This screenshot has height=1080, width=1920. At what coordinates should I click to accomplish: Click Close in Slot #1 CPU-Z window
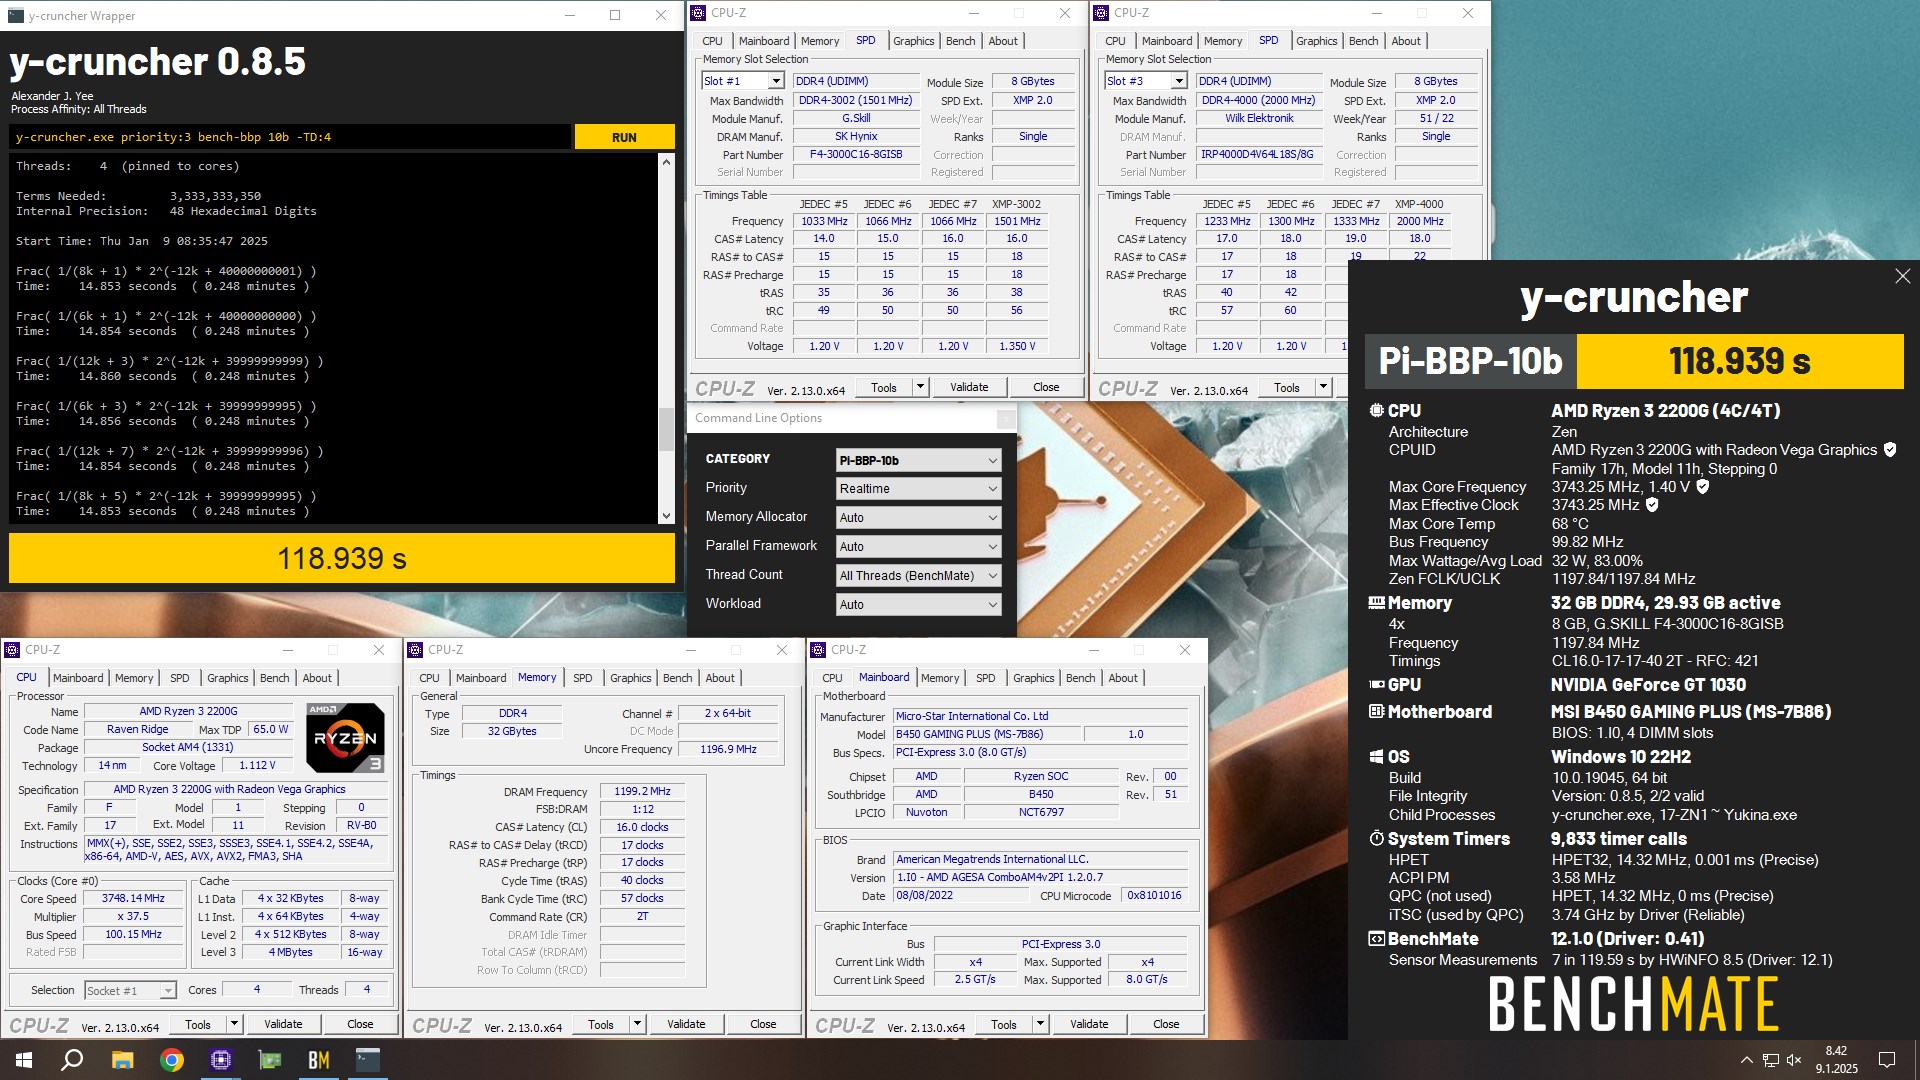1046,387
